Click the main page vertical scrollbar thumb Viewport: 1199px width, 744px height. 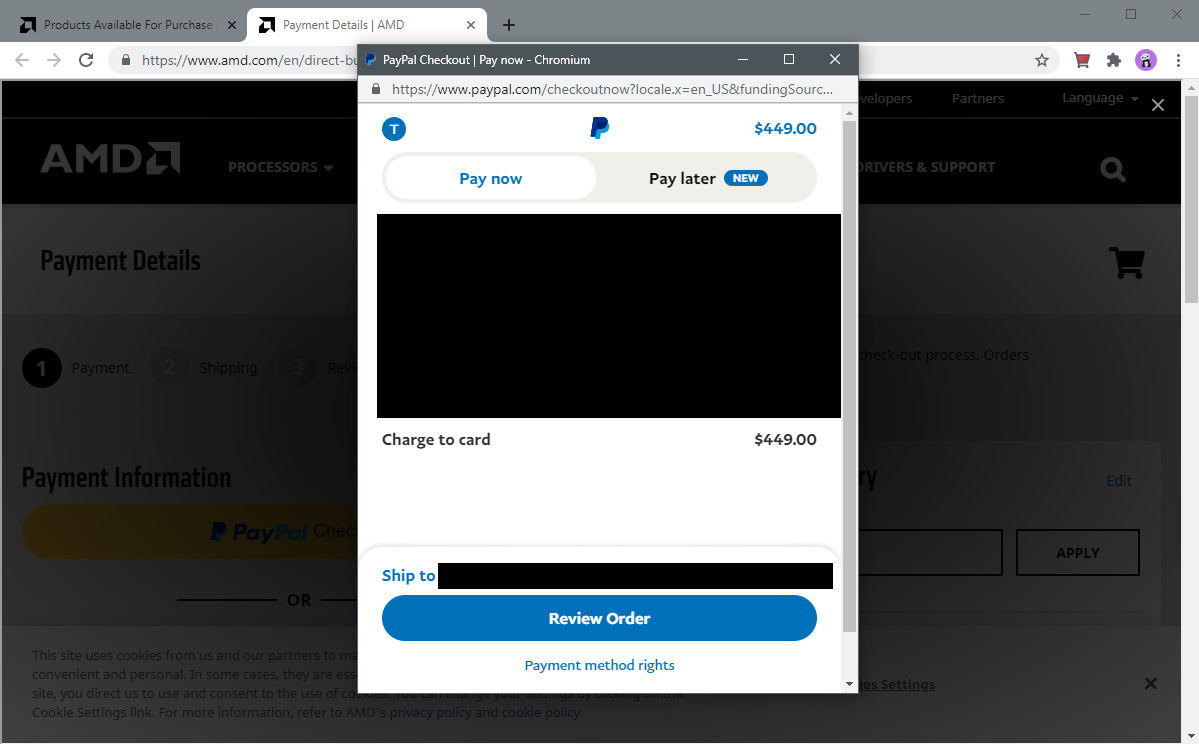coord(1191,201)
